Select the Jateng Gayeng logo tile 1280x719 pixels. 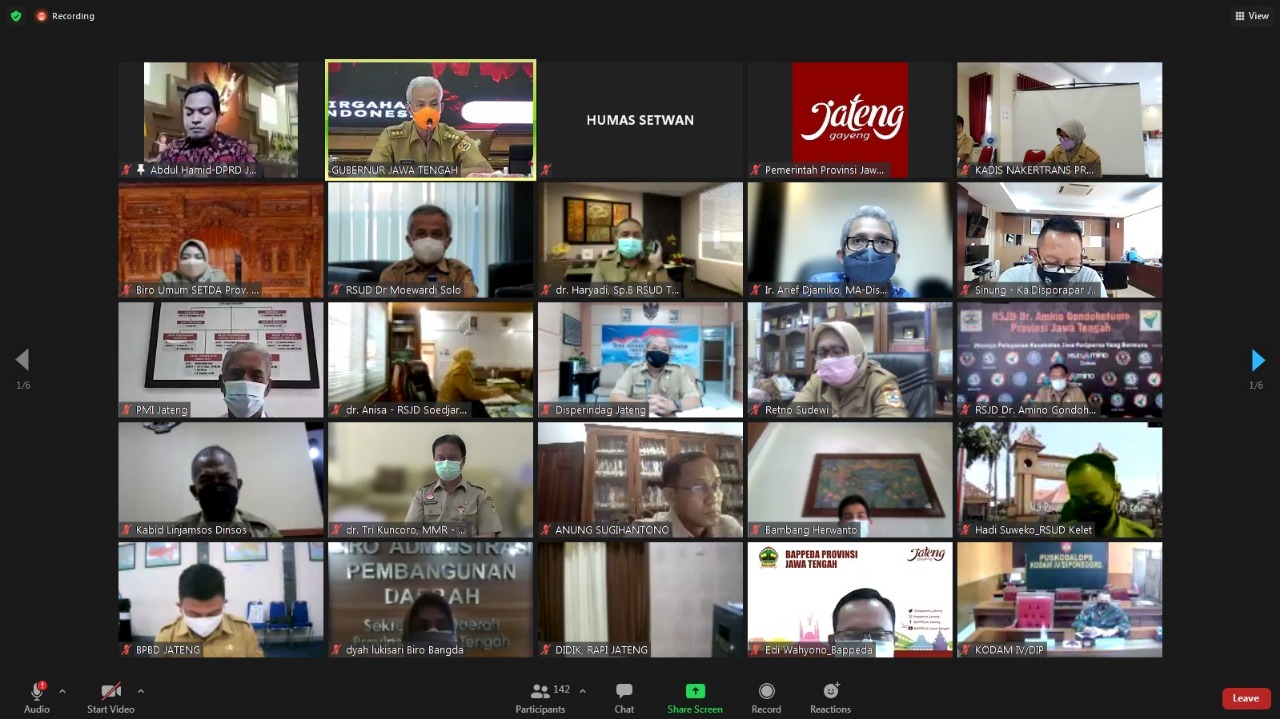coord(850,119)
